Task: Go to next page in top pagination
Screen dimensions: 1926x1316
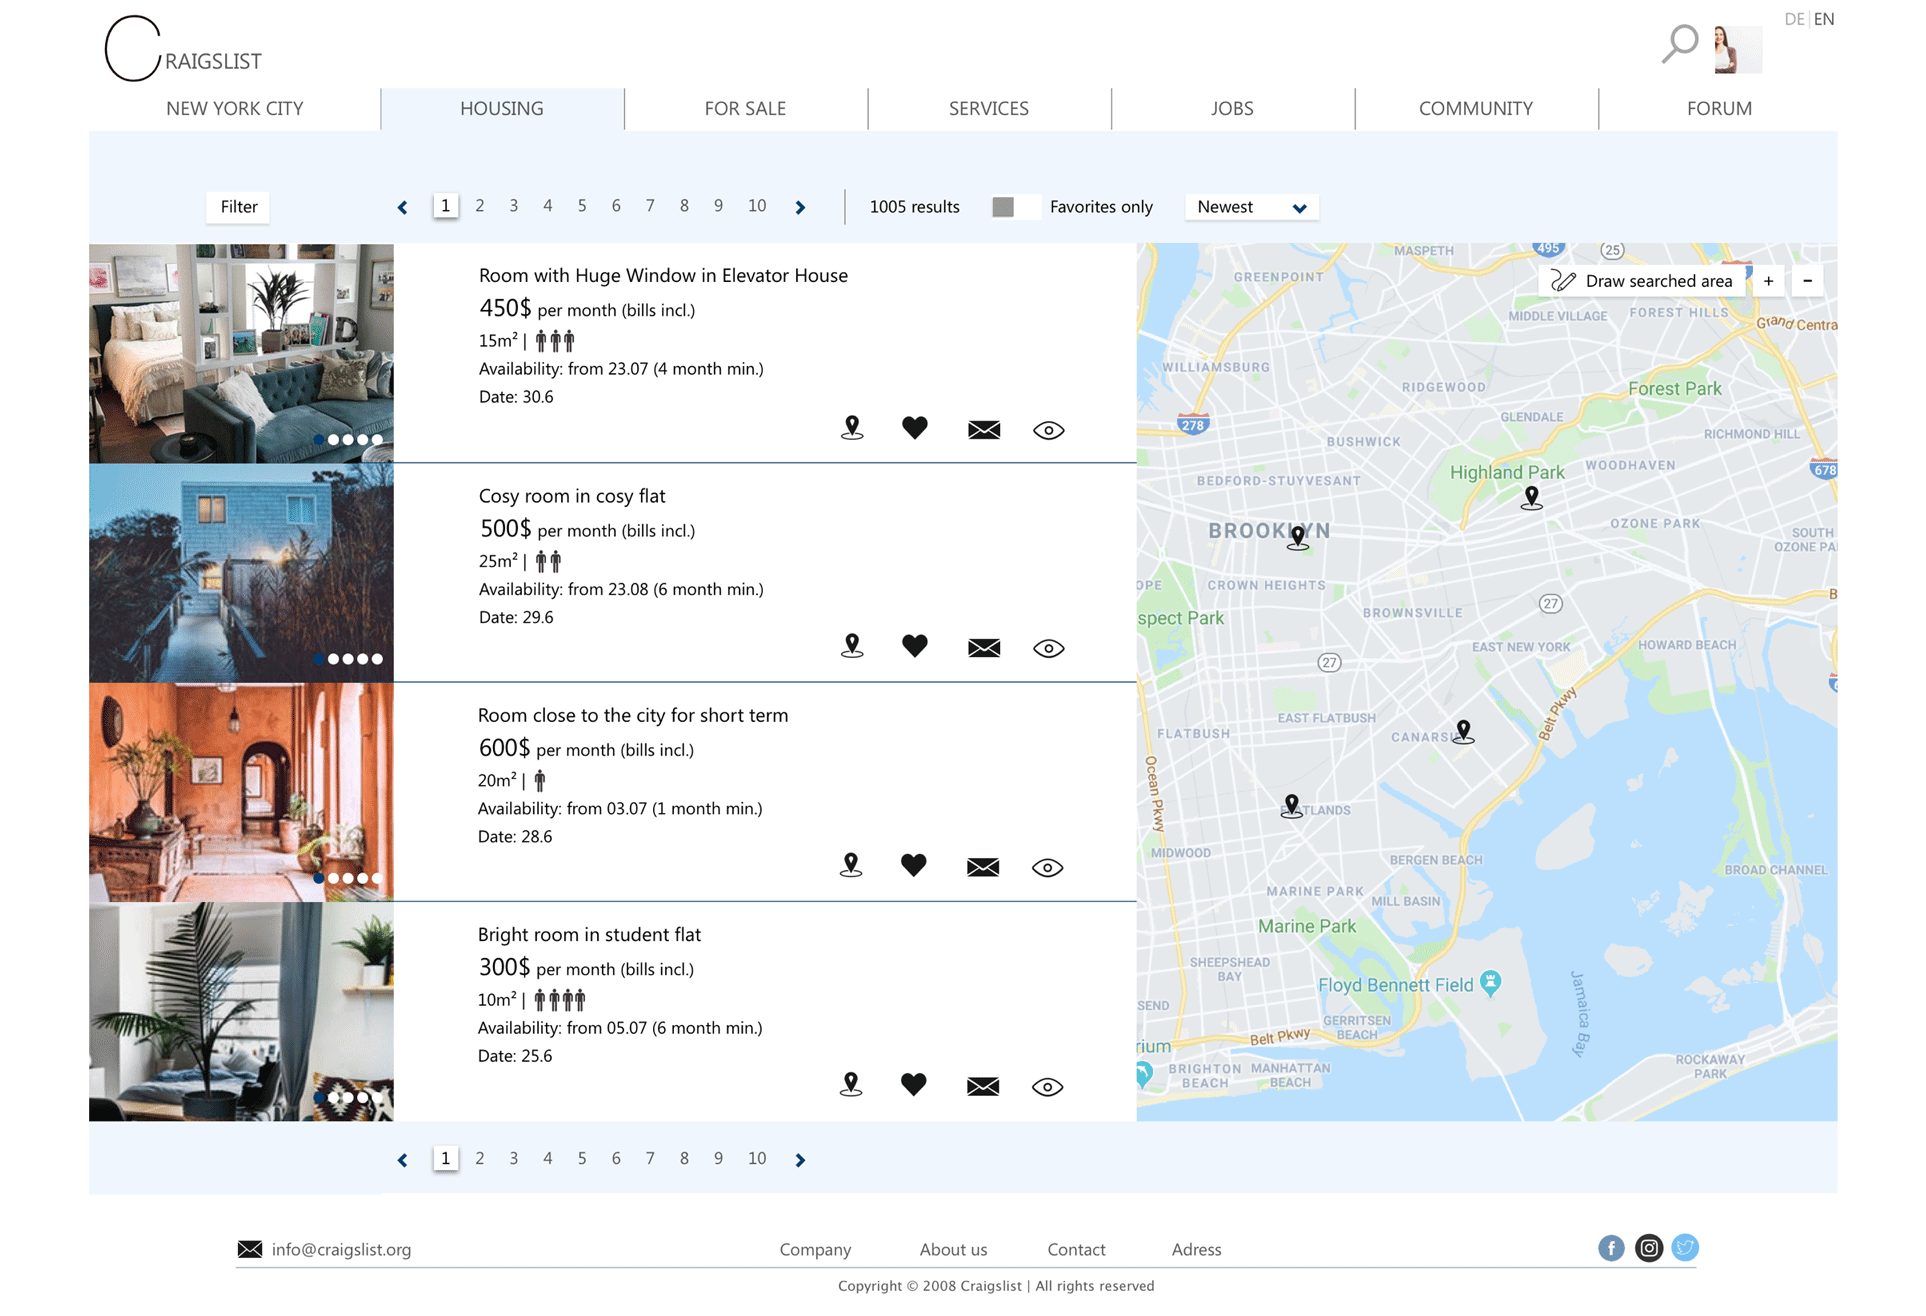Action: tap(800, 208)
